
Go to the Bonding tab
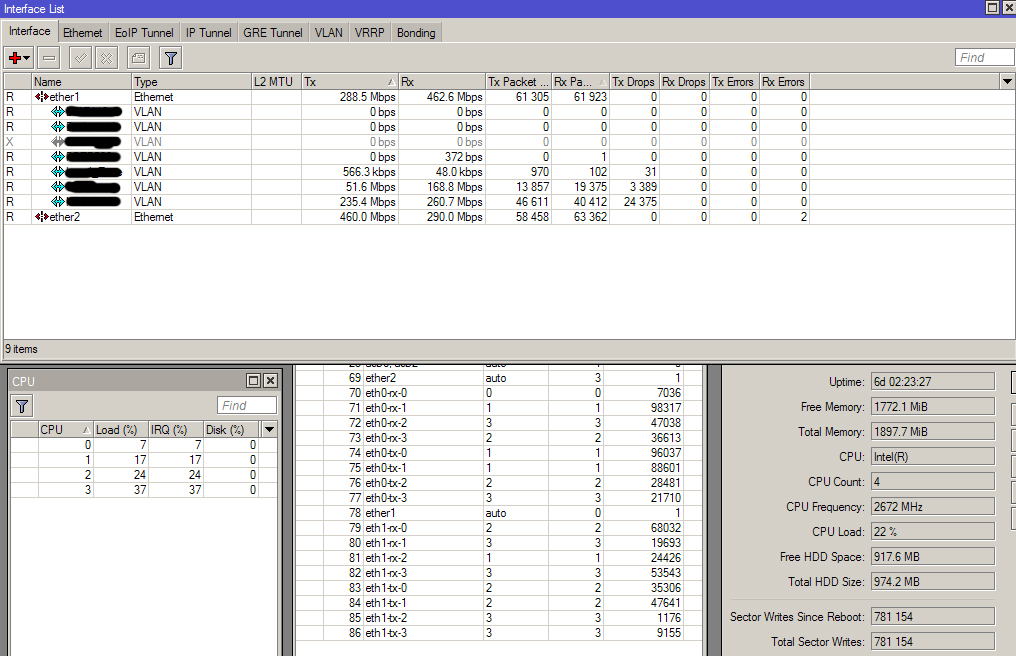pos(416,33)
